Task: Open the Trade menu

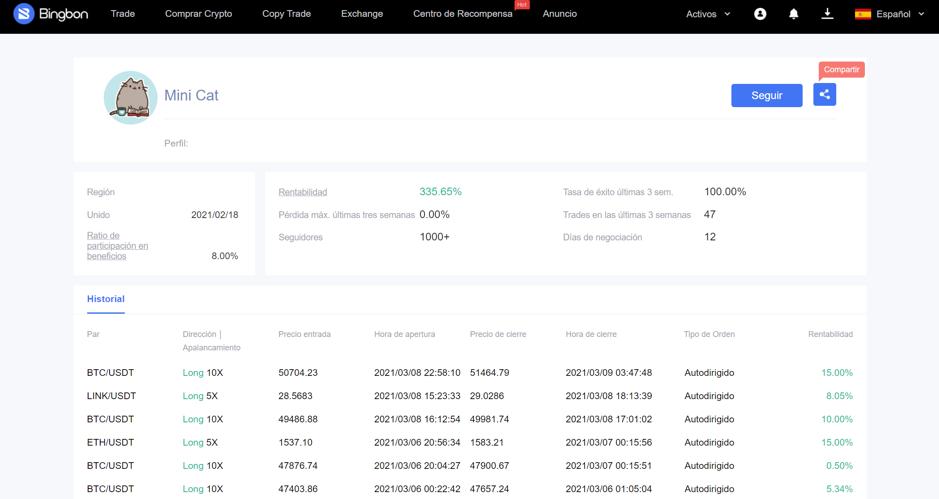Action: 123,14
